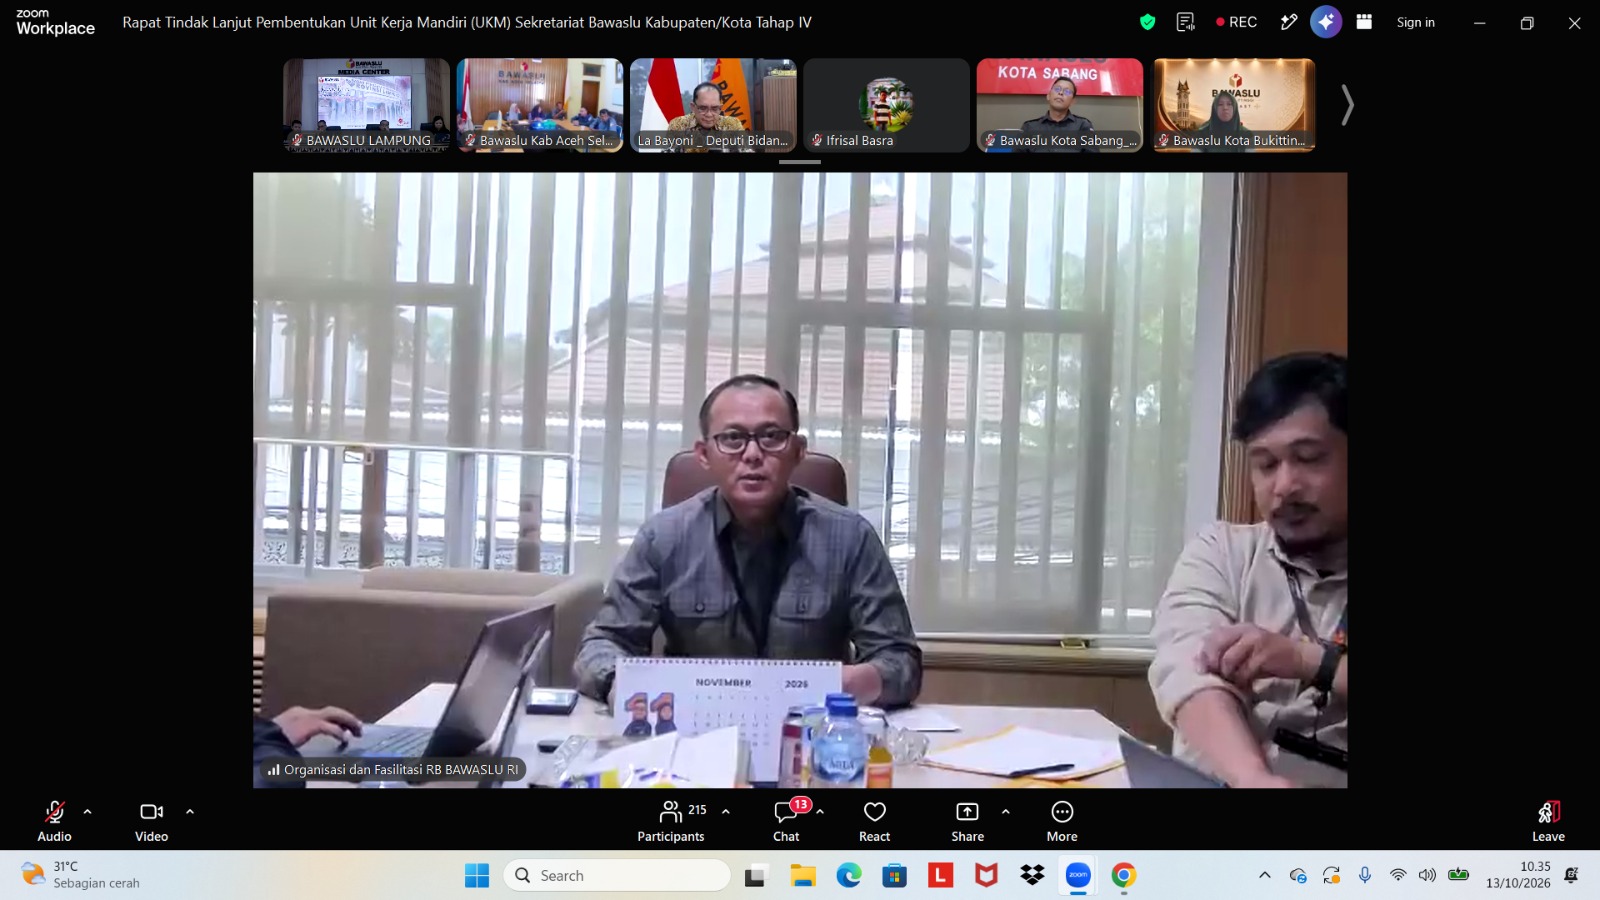The height and width of the screenshot is (900, 1600).
Task: Select the Bawaslu Kab Aceh Sel thumbnail
Action: pos(540,105)
